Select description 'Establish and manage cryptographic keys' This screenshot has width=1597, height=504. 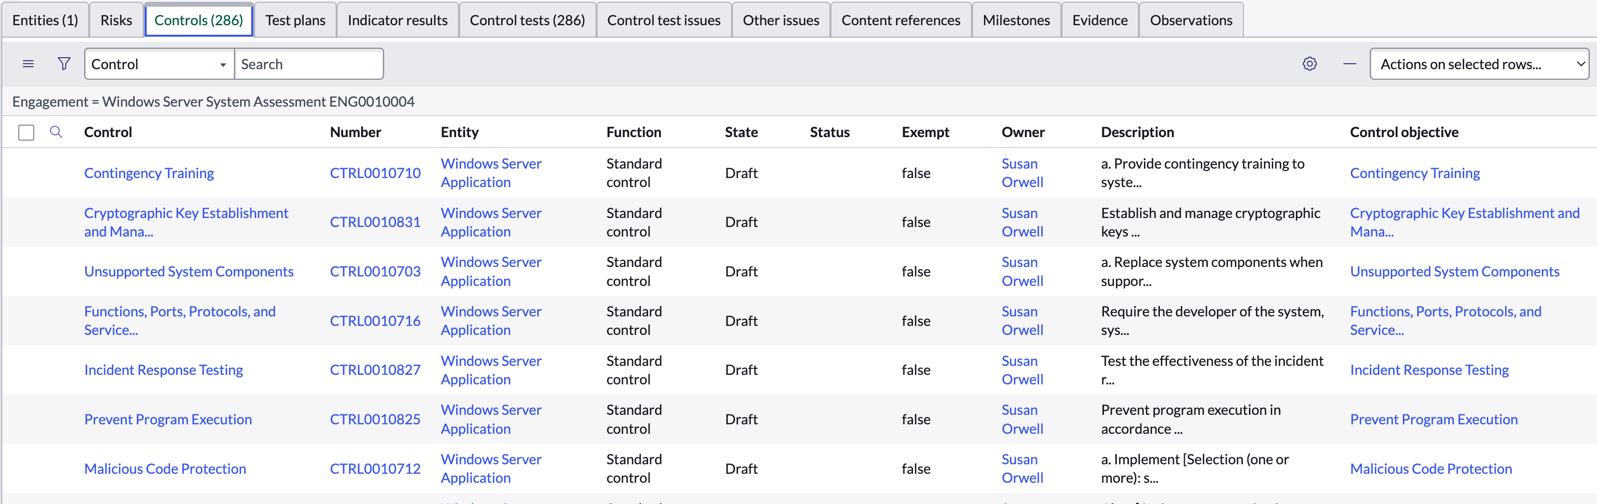pos(1211,222)
